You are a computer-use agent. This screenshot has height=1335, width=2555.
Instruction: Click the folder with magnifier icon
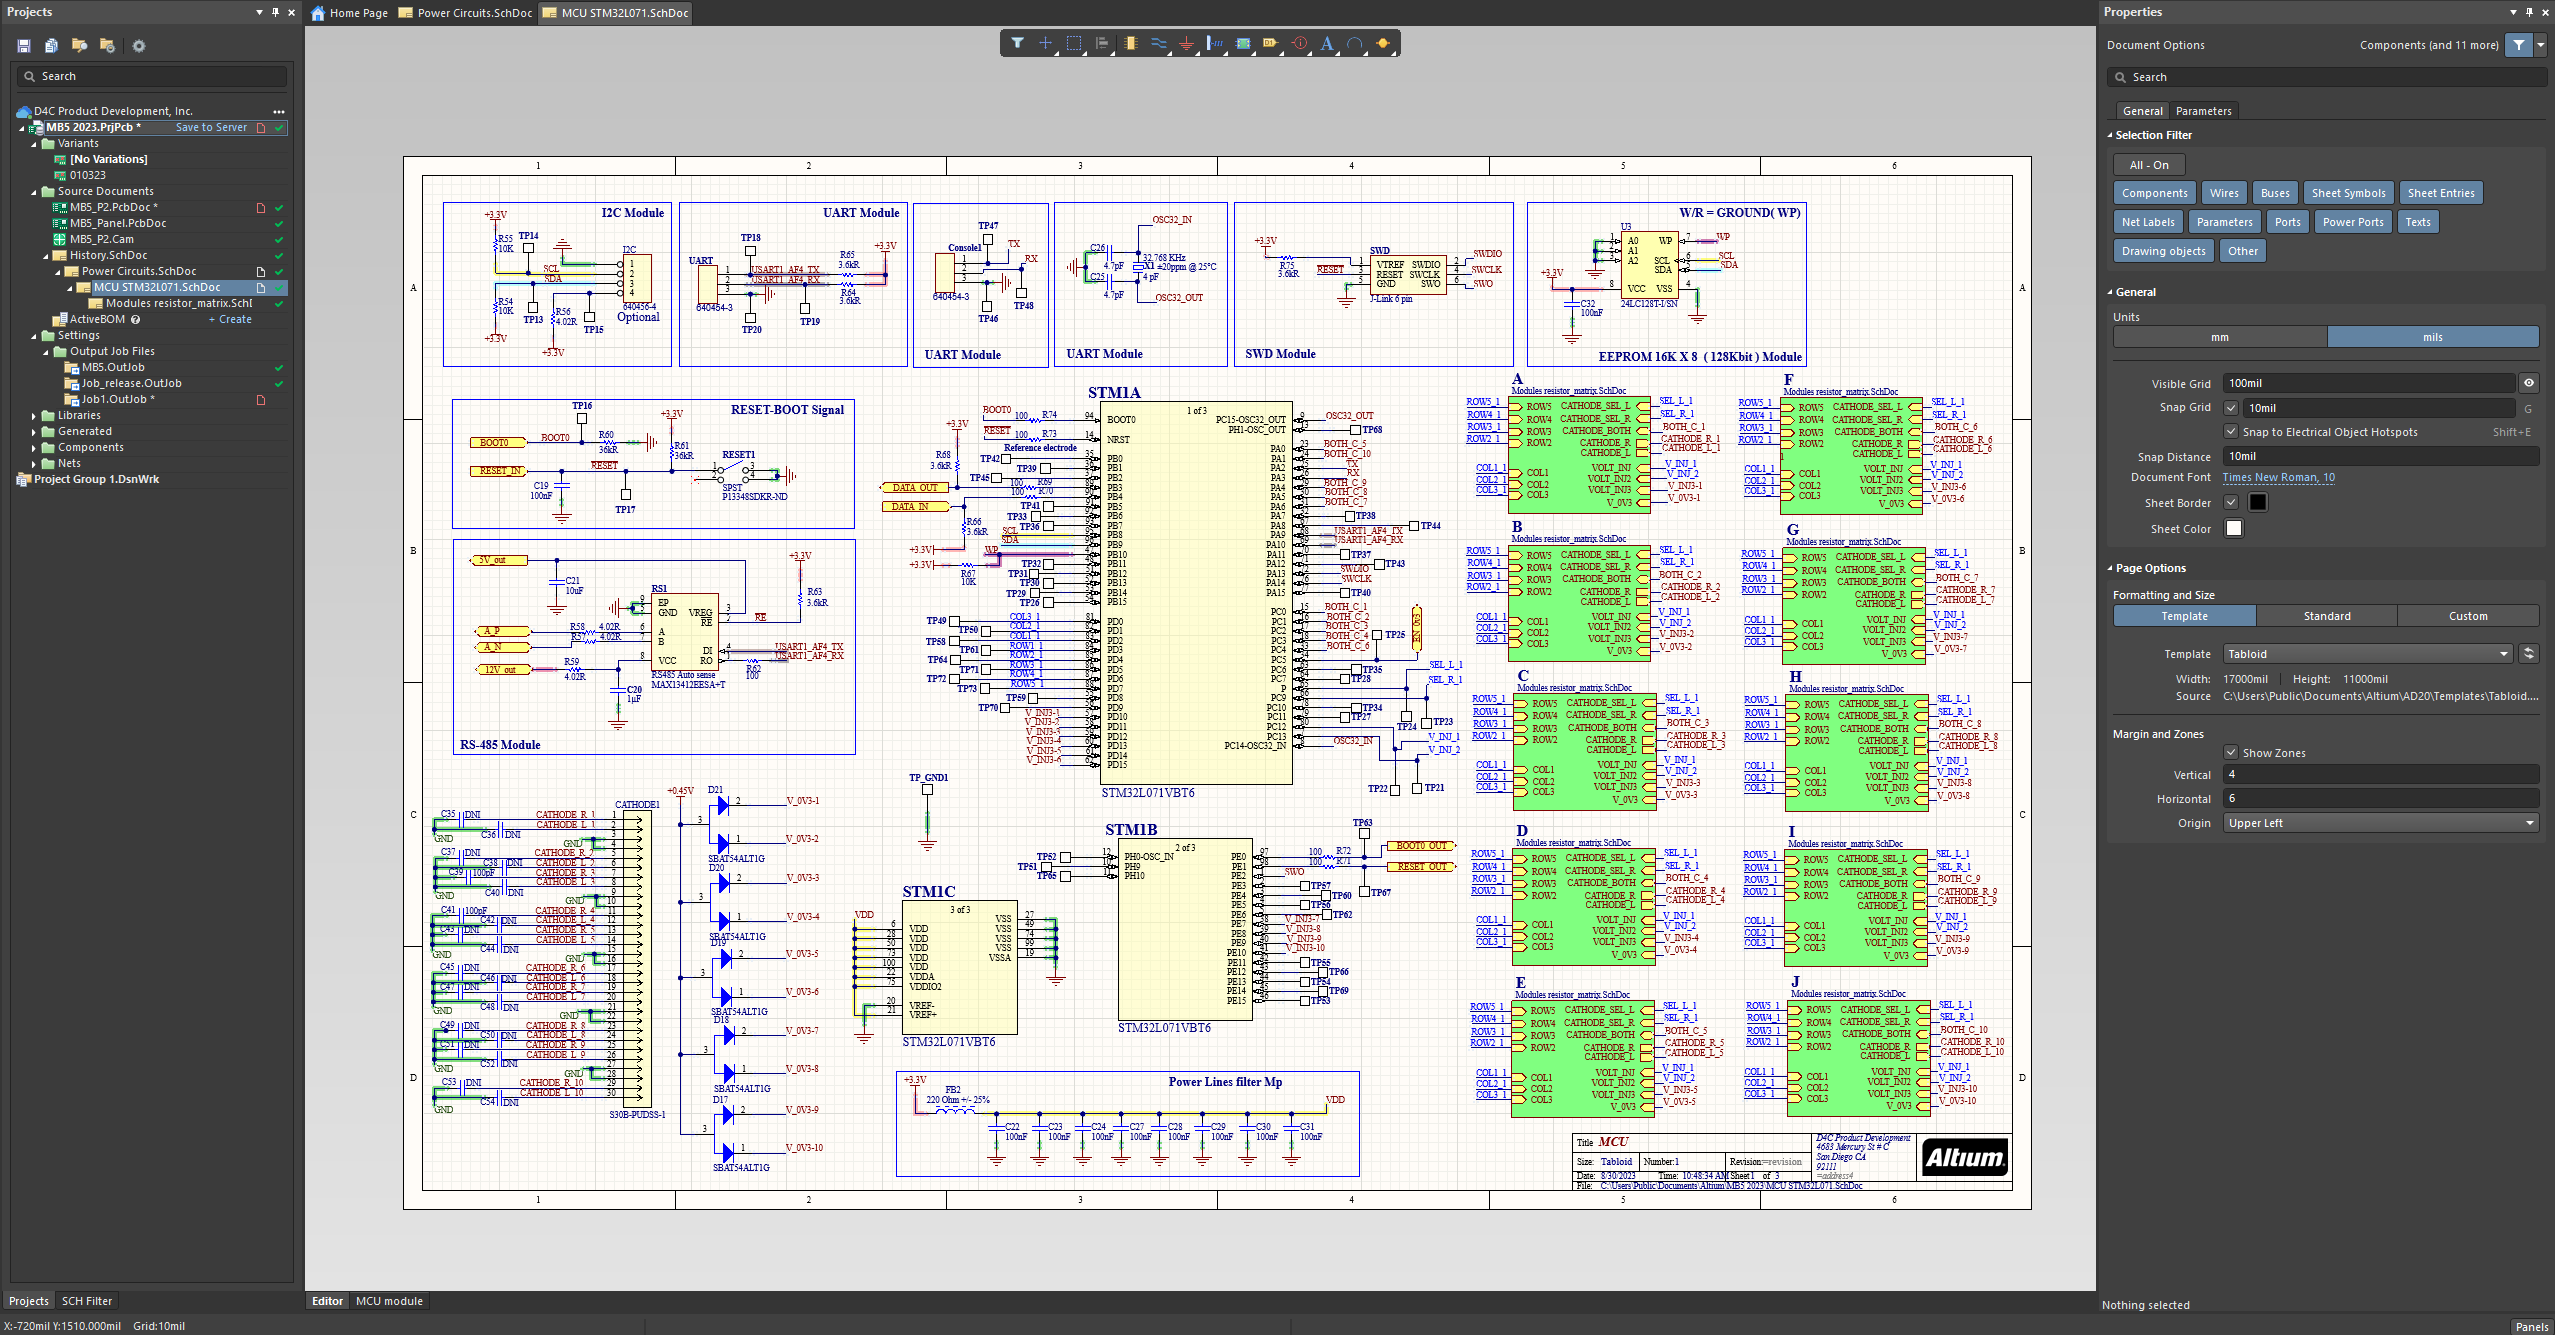[x=79, y=46]
